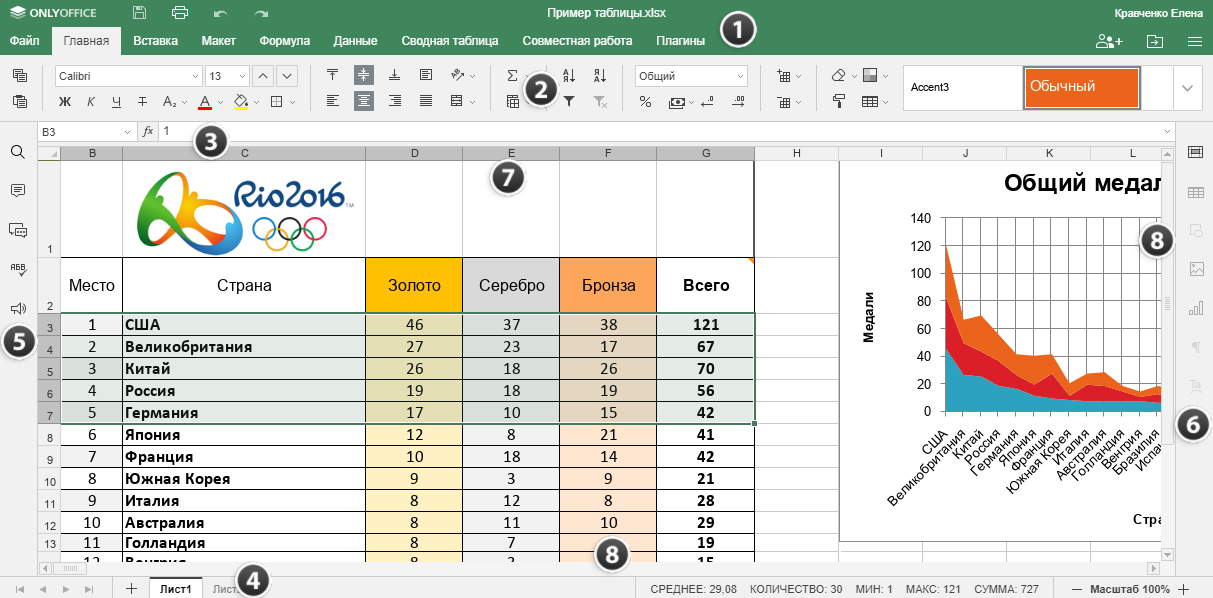The height and width of the screenshot is (598, 1213).
Task: Click the Copy icon in the toolbar
Action: 20,76
